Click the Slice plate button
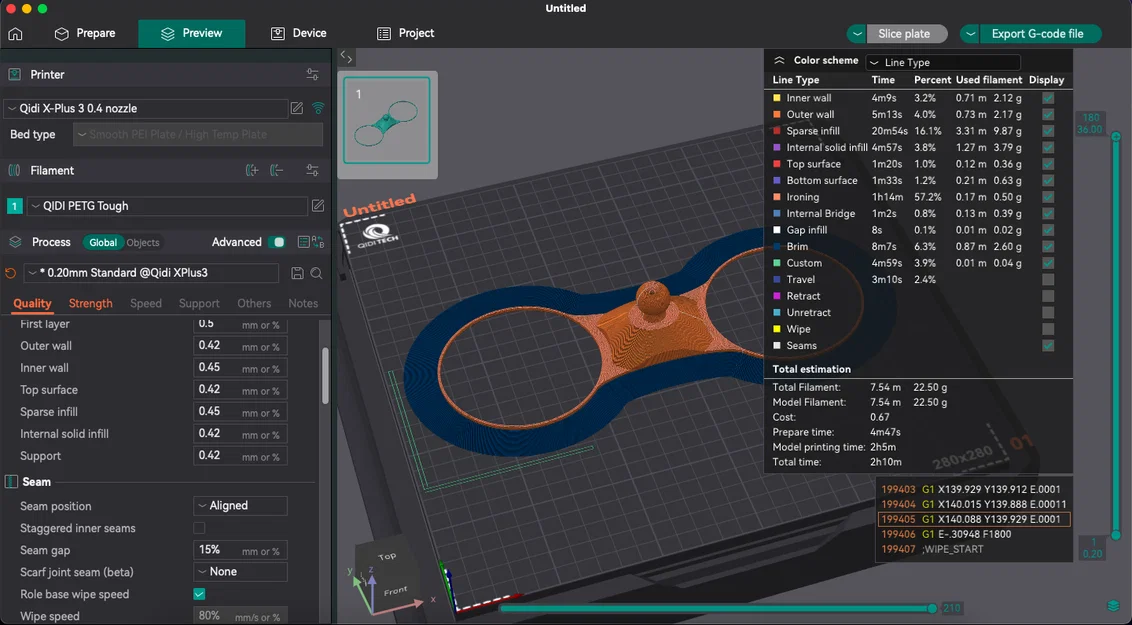This screenshot has width=1132, height=625. point(907,34)
